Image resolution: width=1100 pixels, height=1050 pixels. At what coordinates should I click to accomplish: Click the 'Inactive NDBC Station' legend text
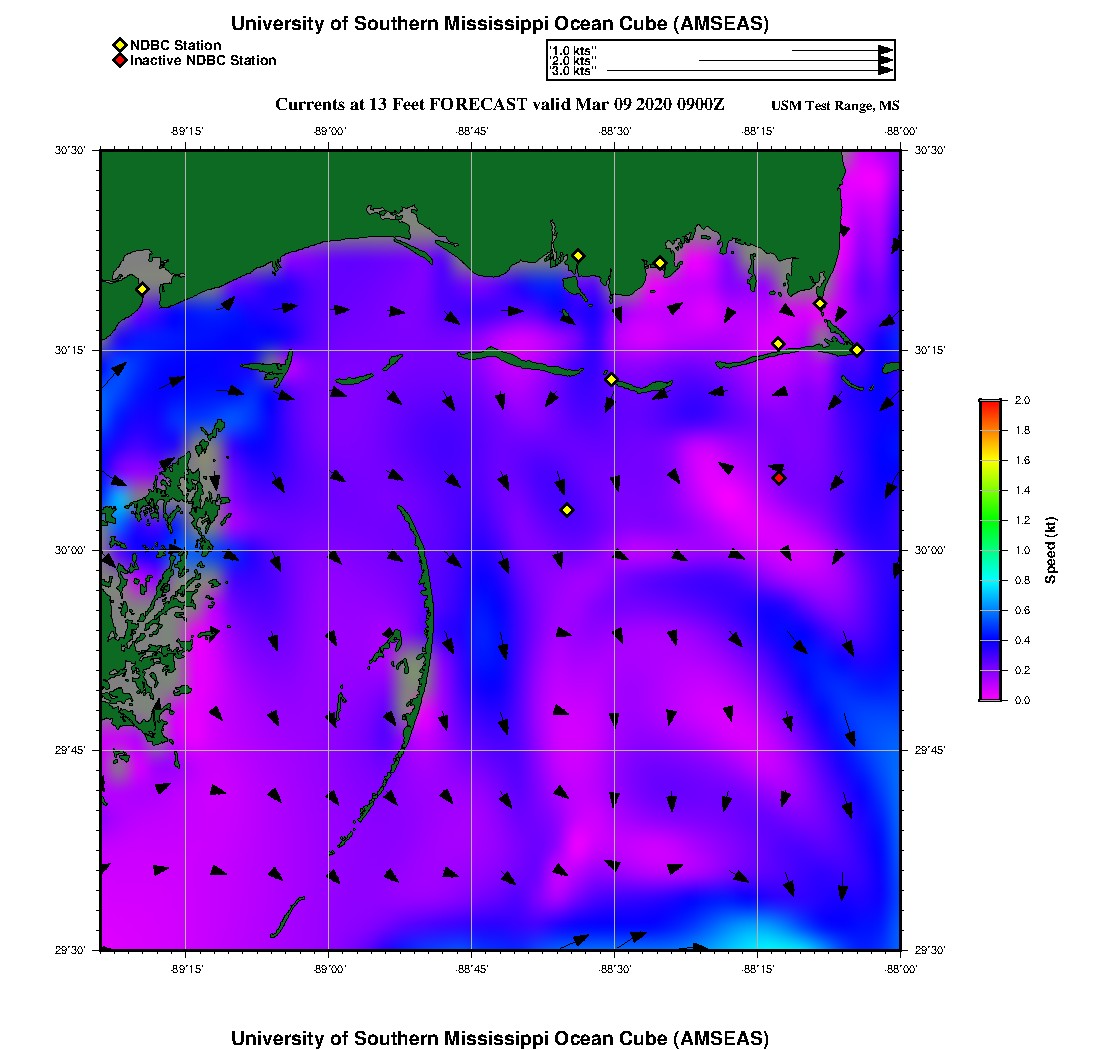203,61
